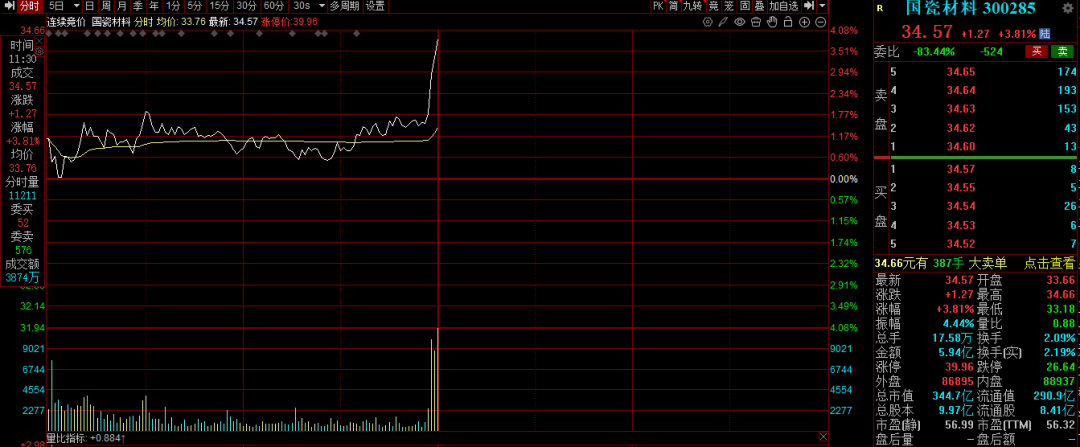Viewport: 1080px width, 447px height.
Task: Open the 点击查看 large order link
Action: 1049,262
